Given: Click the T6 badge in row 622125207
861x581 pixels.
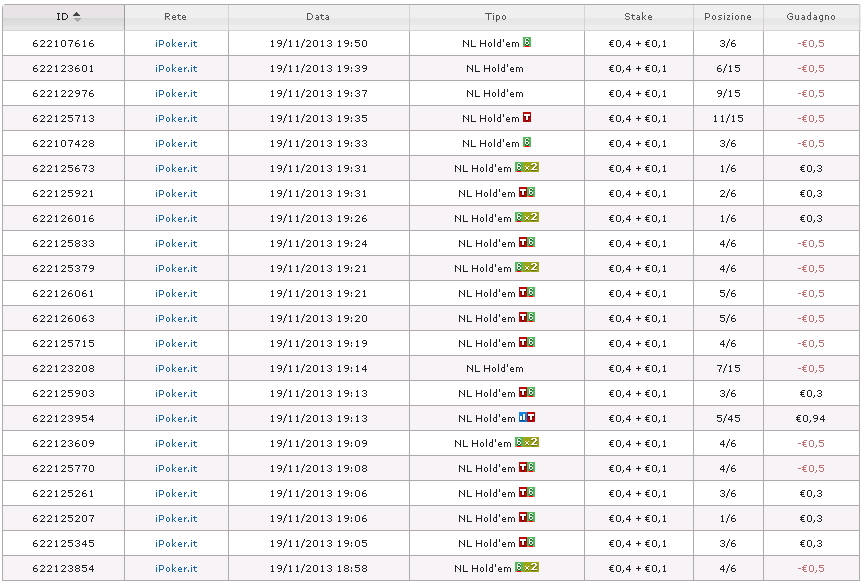Looking at the screenshot, I should (527, 517).
